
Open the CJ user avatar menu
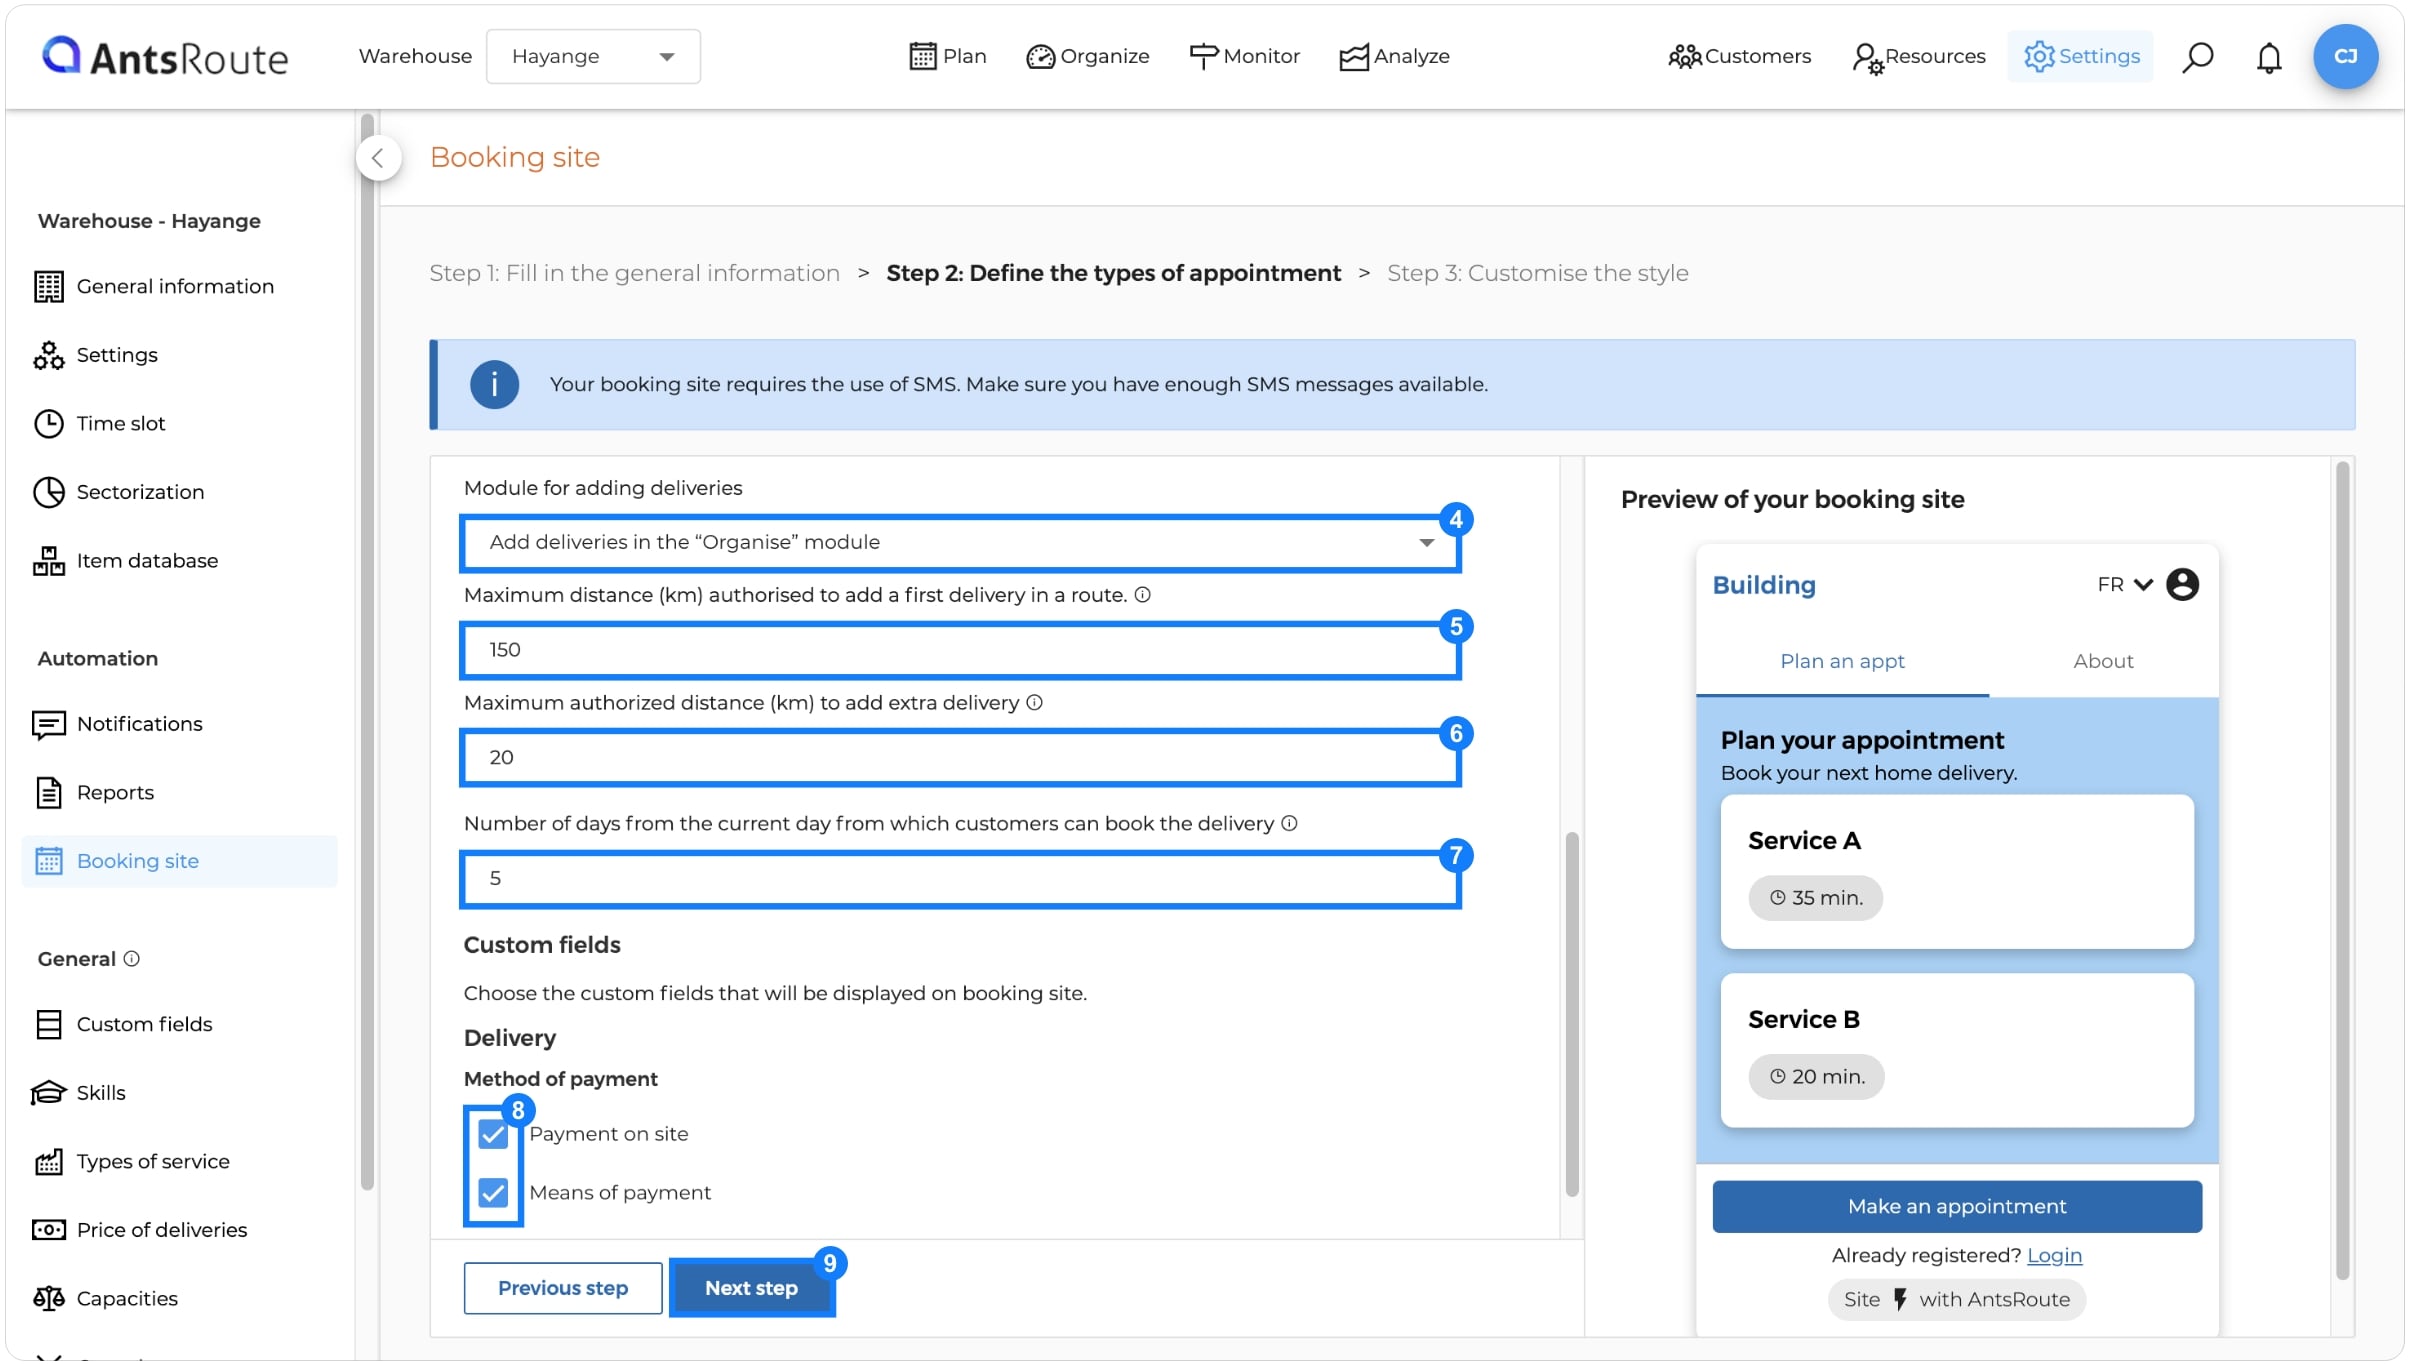pos(2345,57)
